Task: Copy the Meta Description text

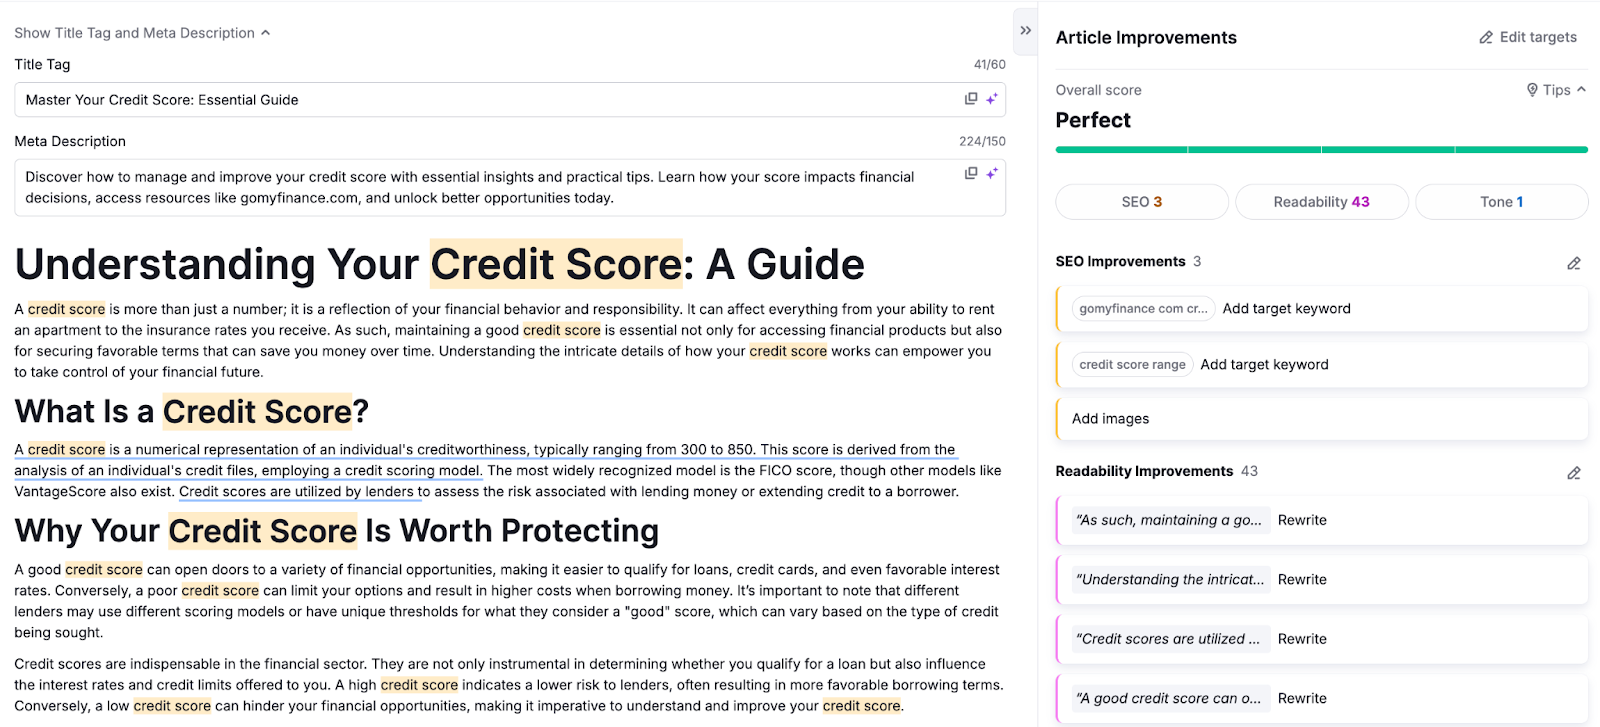Action: [970, 174]
